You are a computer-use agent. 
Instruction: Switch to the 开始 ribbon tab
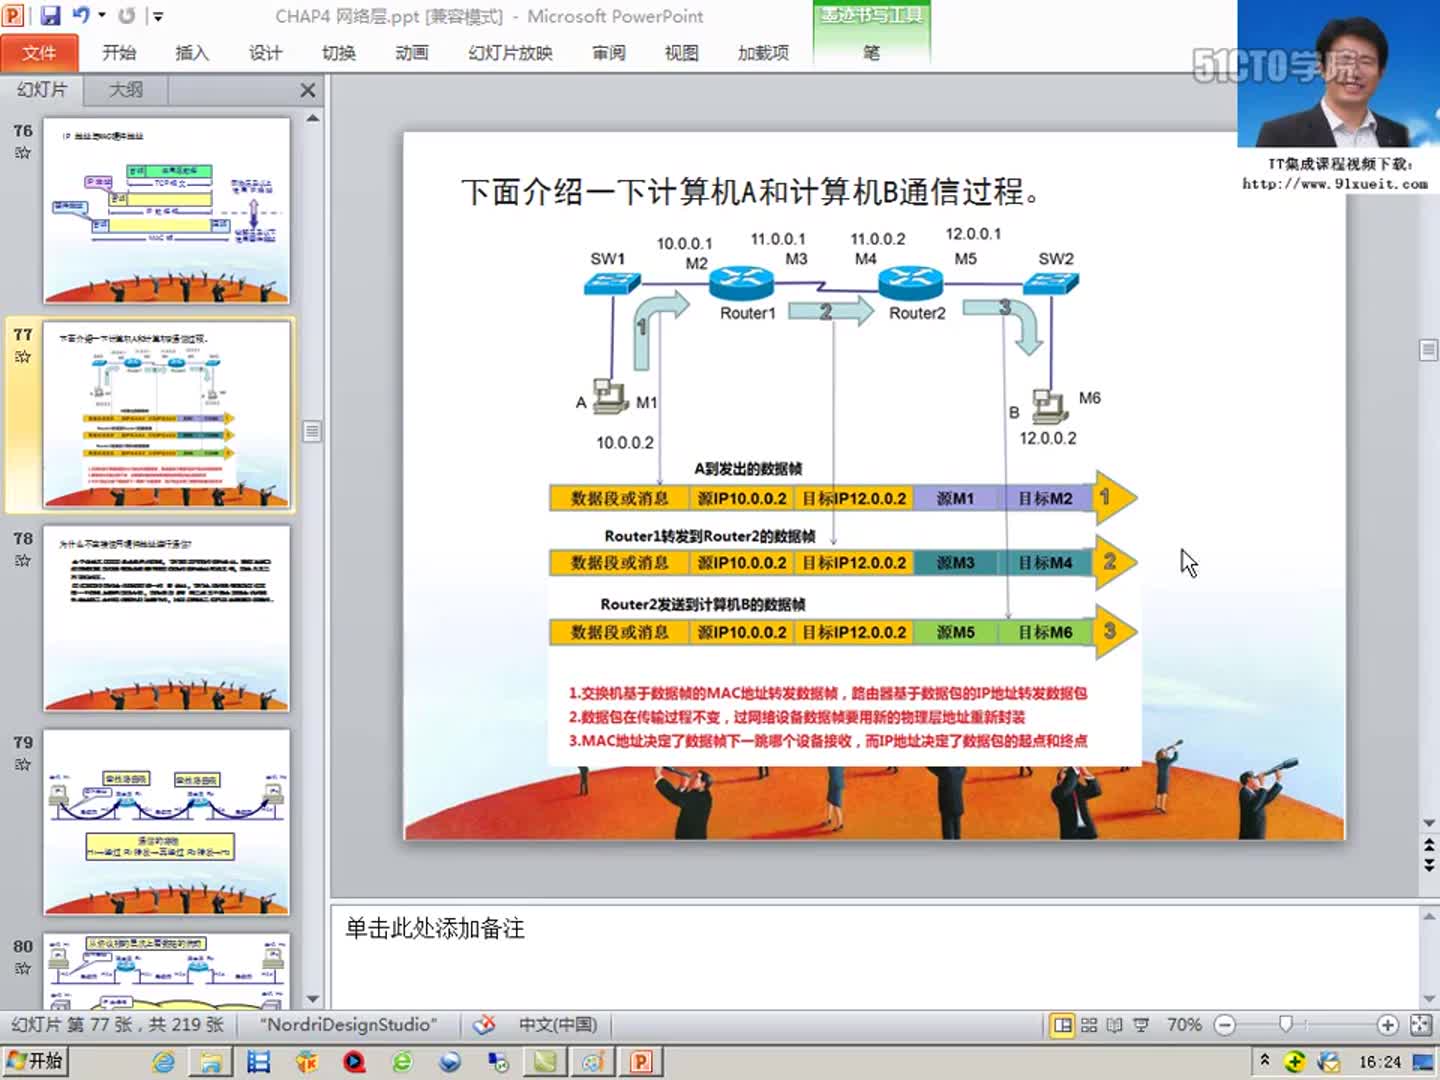tap(119, 53)
